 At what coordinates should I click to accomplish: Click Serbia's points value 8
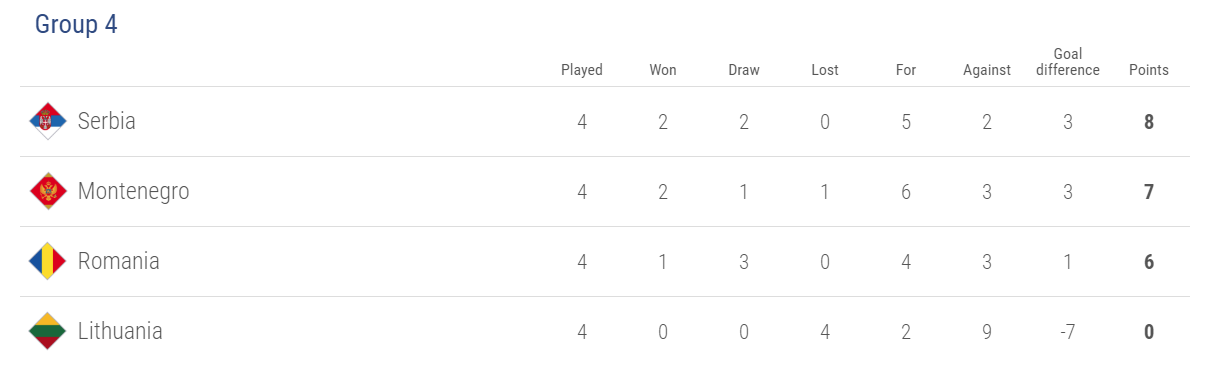point(1149,123)
